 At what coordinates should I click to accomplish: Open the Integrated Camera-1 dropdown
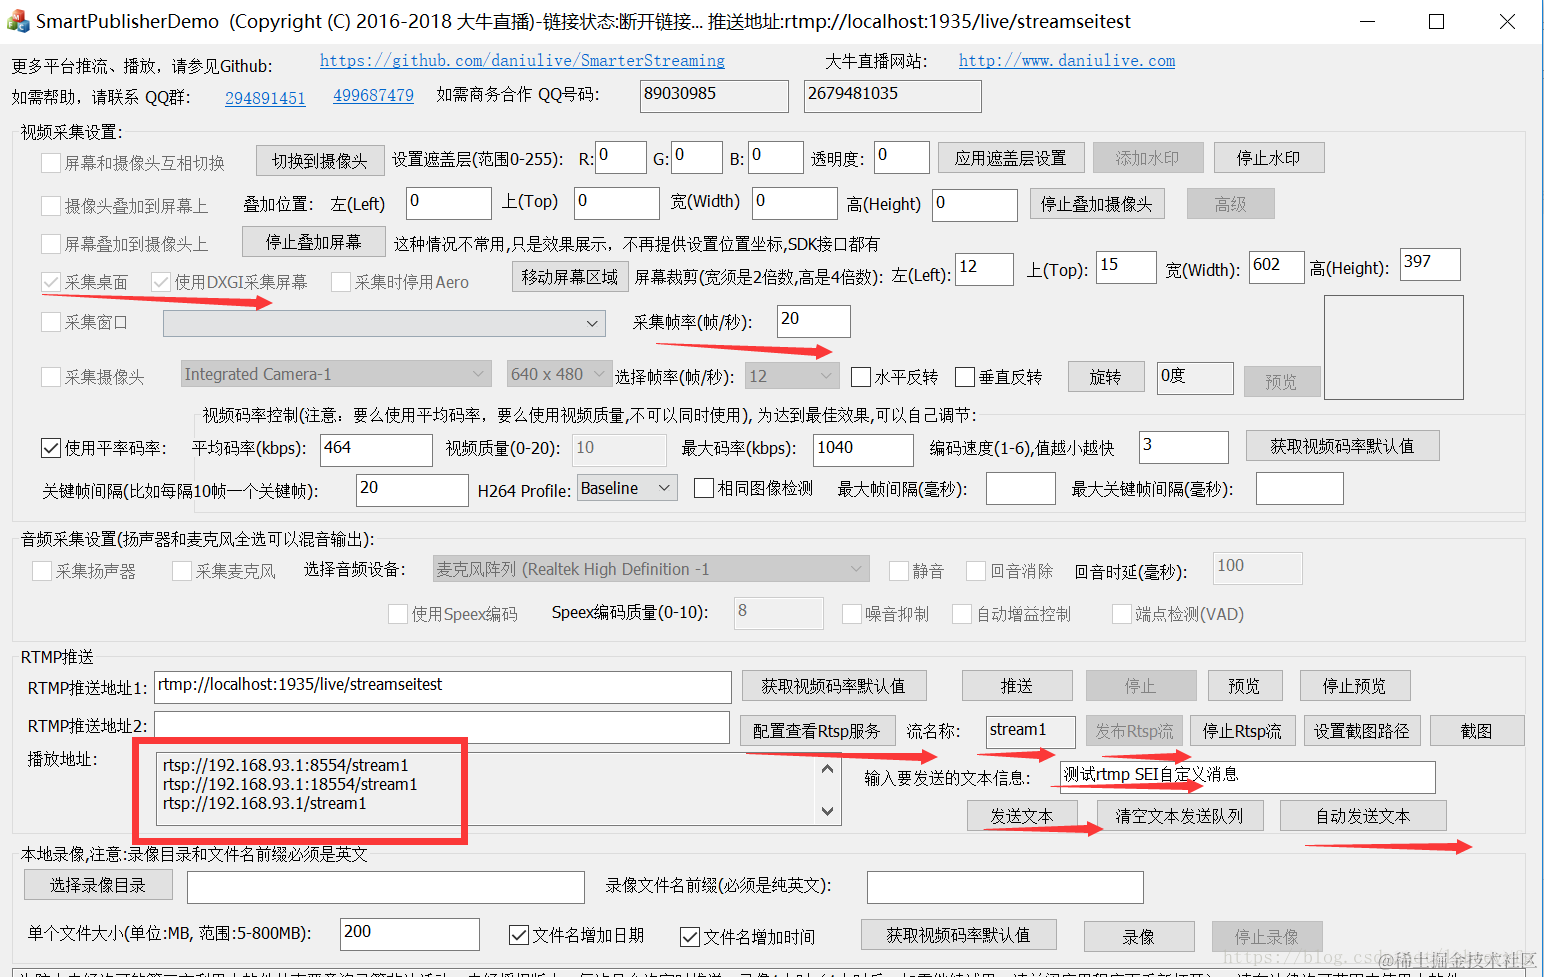coord(336,374)
